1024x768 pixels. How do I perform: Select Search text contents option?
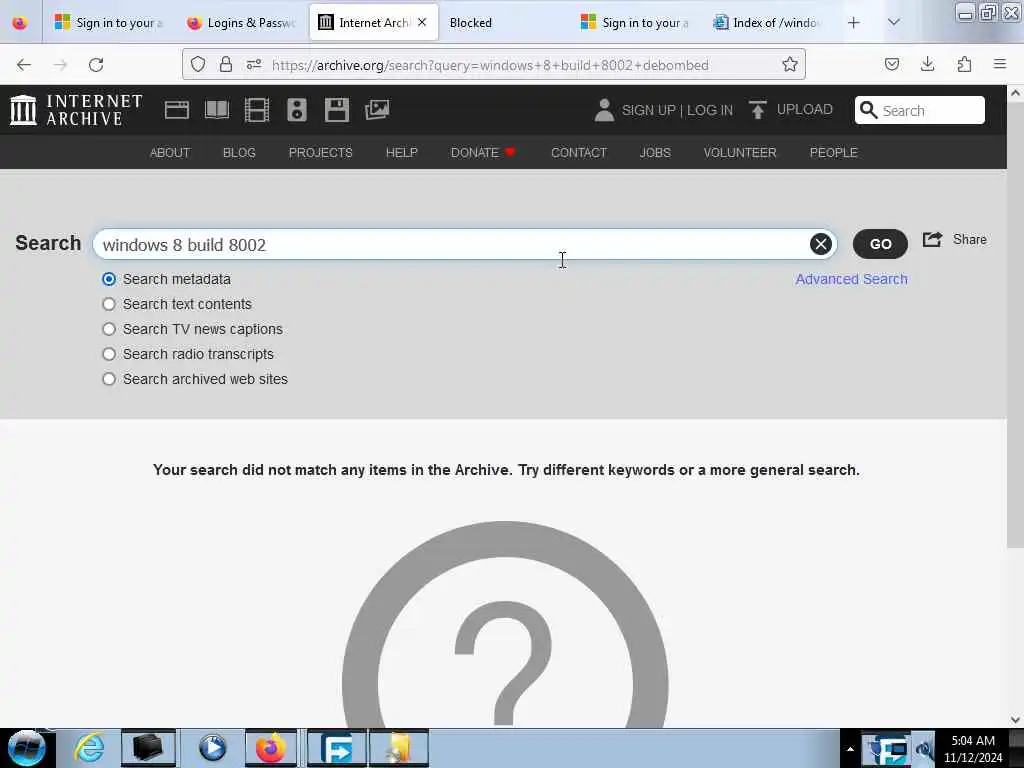point(109,304)
